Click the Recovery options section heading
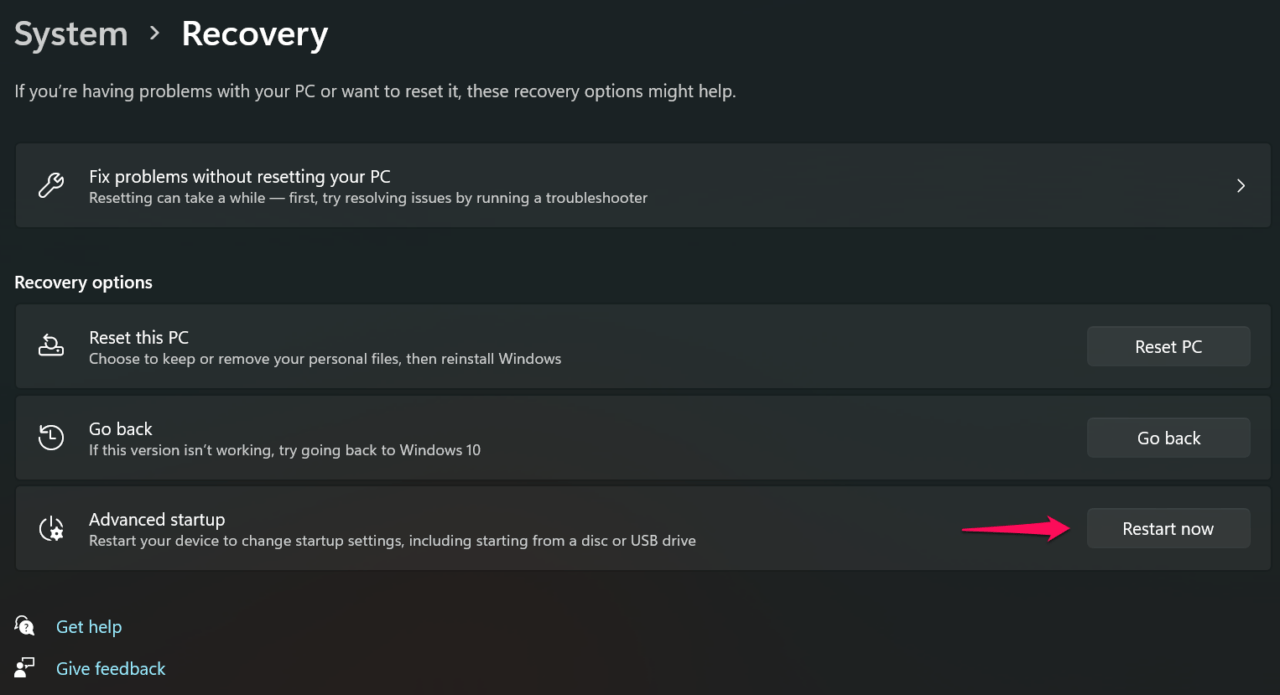This screenshot has width=1280, height=695. click(x=83, y=282)
